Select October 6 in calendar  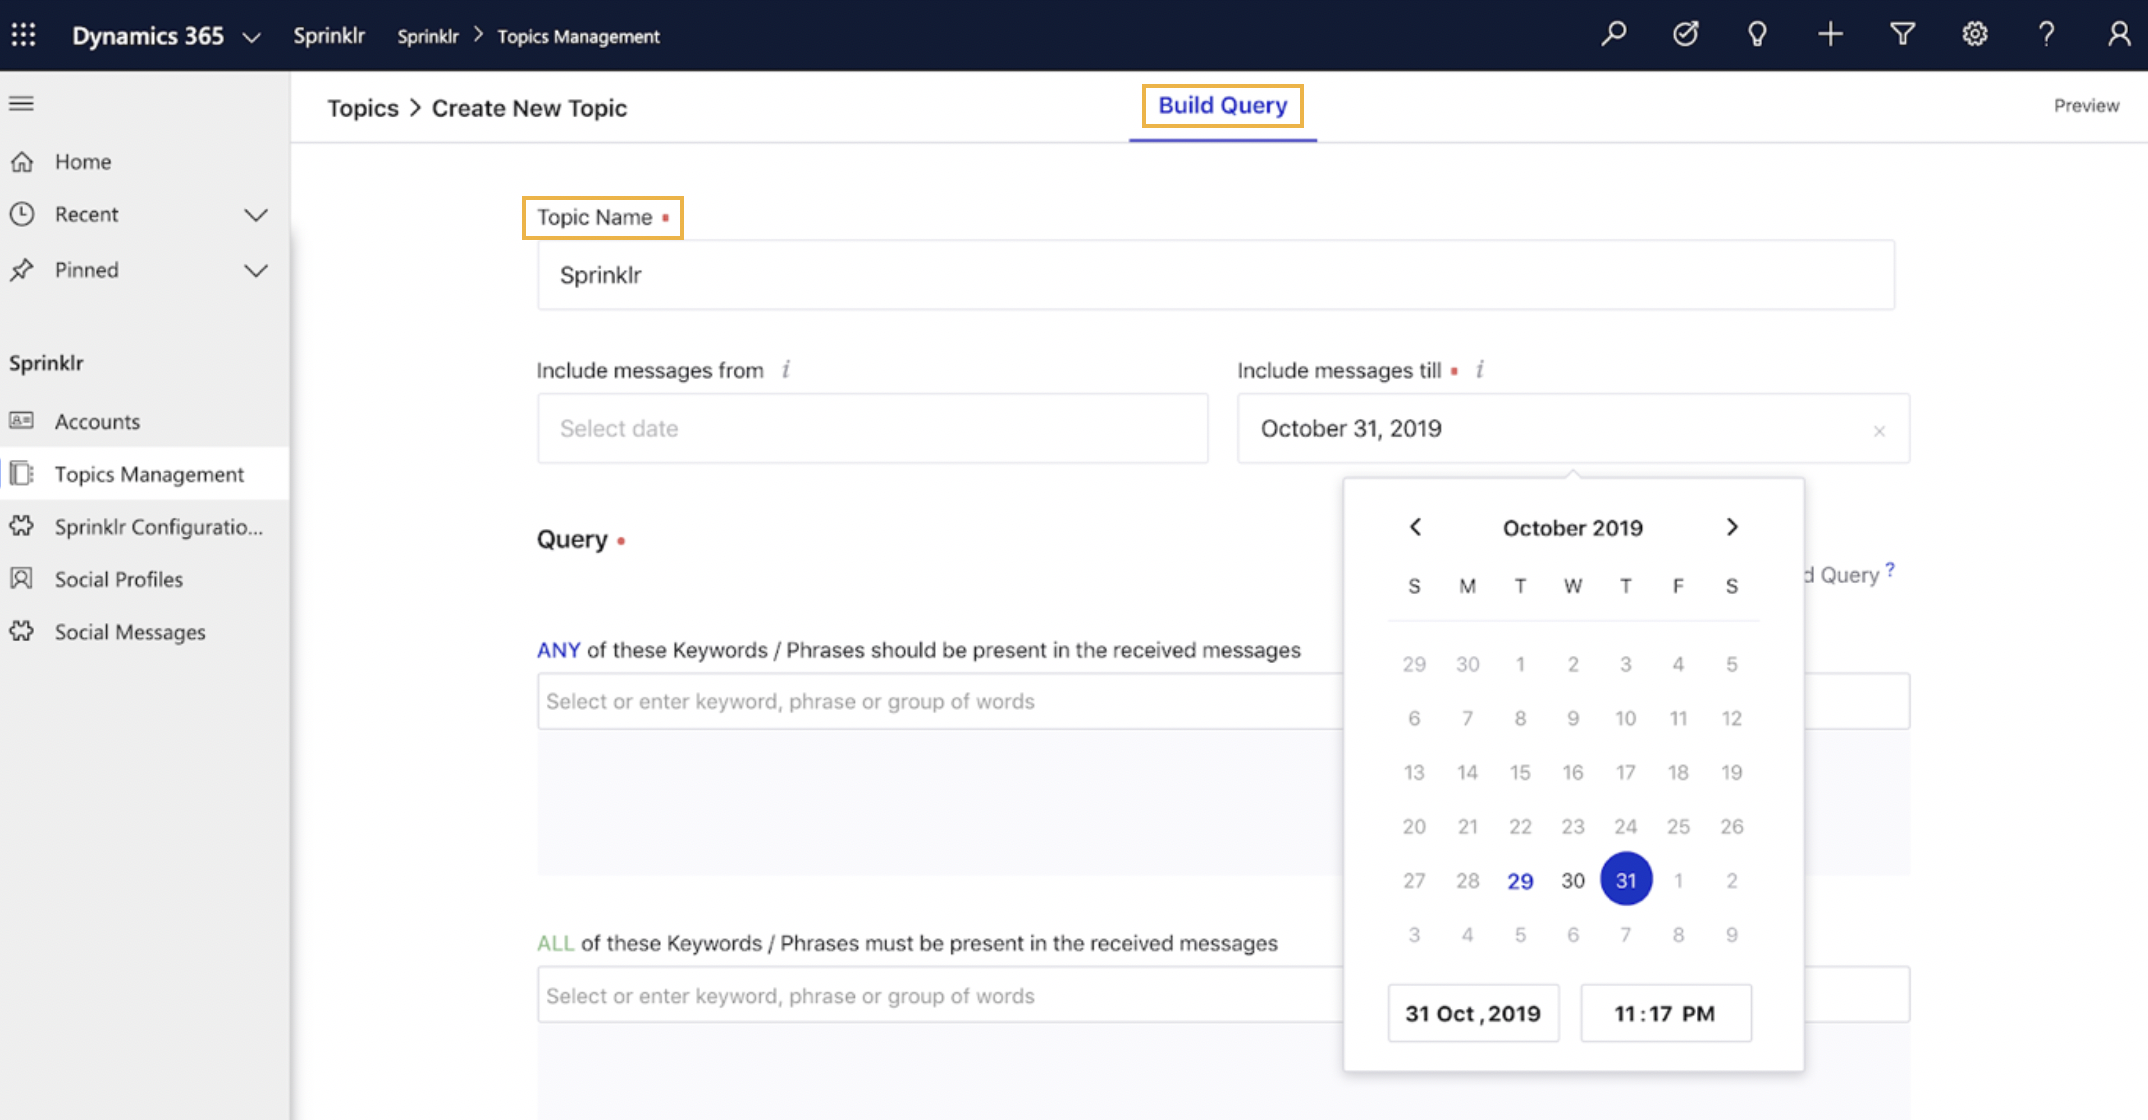[1414, 718]
